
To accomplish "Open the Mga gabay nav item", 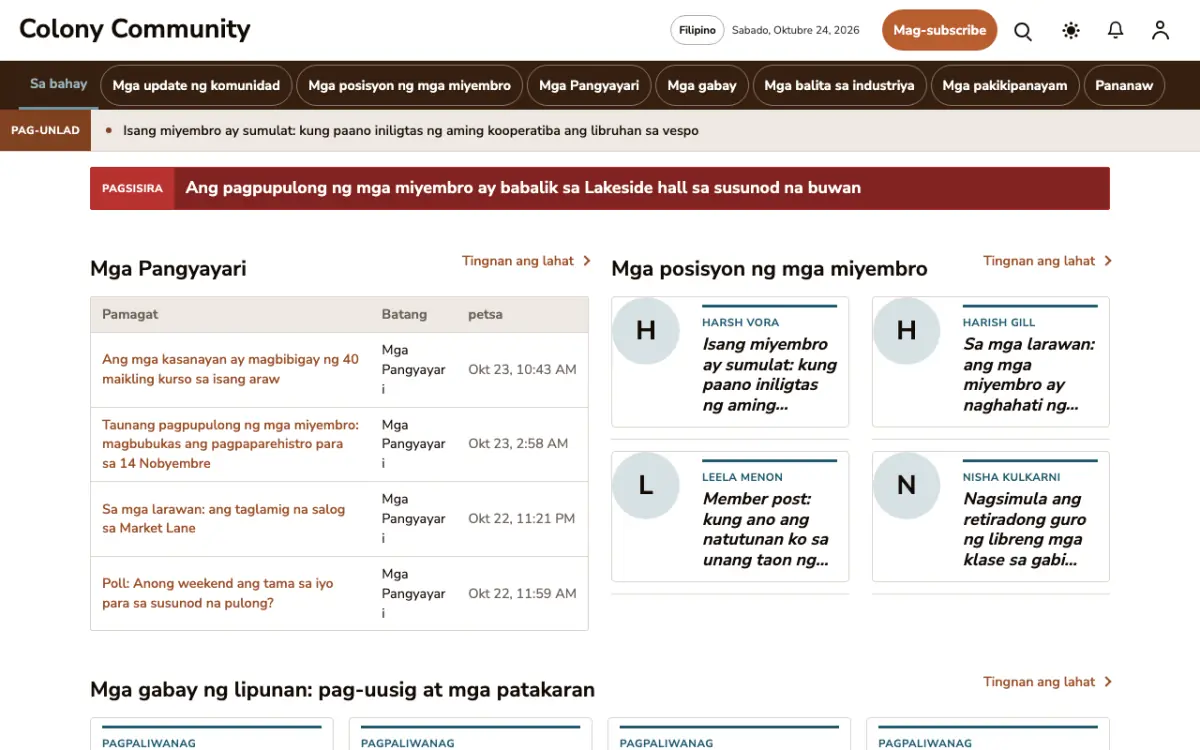I will pyautogui.click(x=702, y=85).
